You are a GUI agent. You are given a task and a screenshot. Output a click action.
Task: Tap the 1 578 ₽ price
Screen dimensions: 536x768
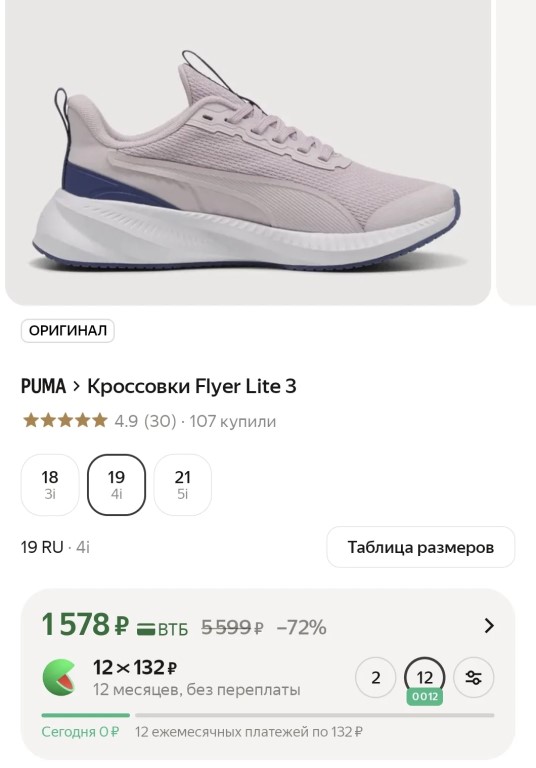[85, 625]
